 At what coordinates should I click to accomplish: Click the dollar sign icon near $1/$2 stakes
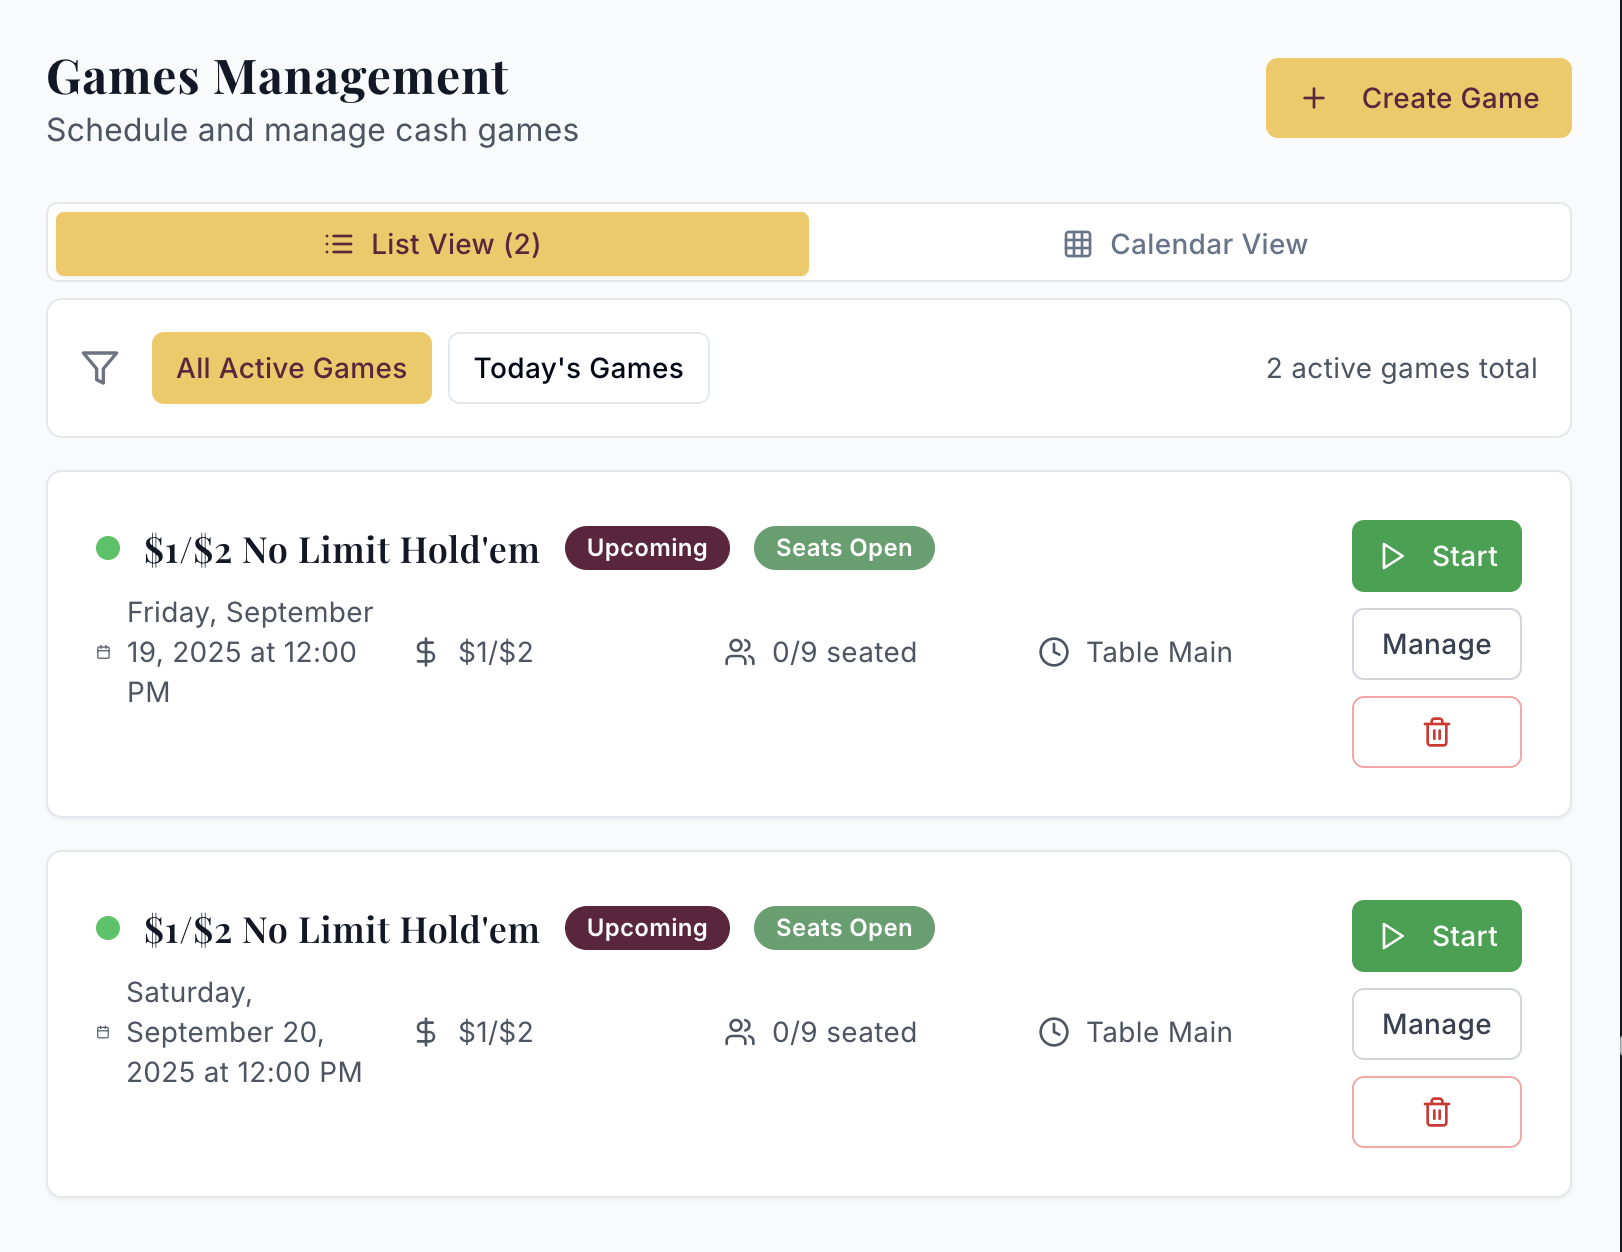[x=425, y=652]
